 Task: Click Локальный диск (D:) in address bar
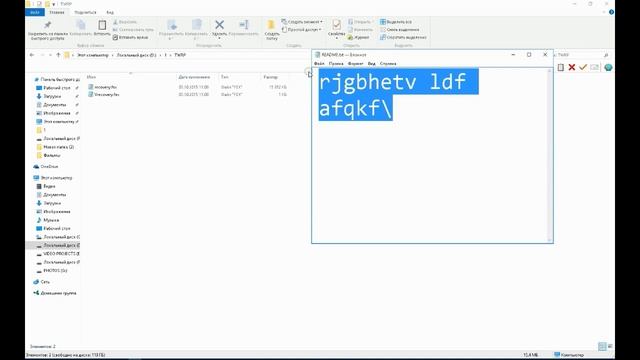(x=136, y=55)
